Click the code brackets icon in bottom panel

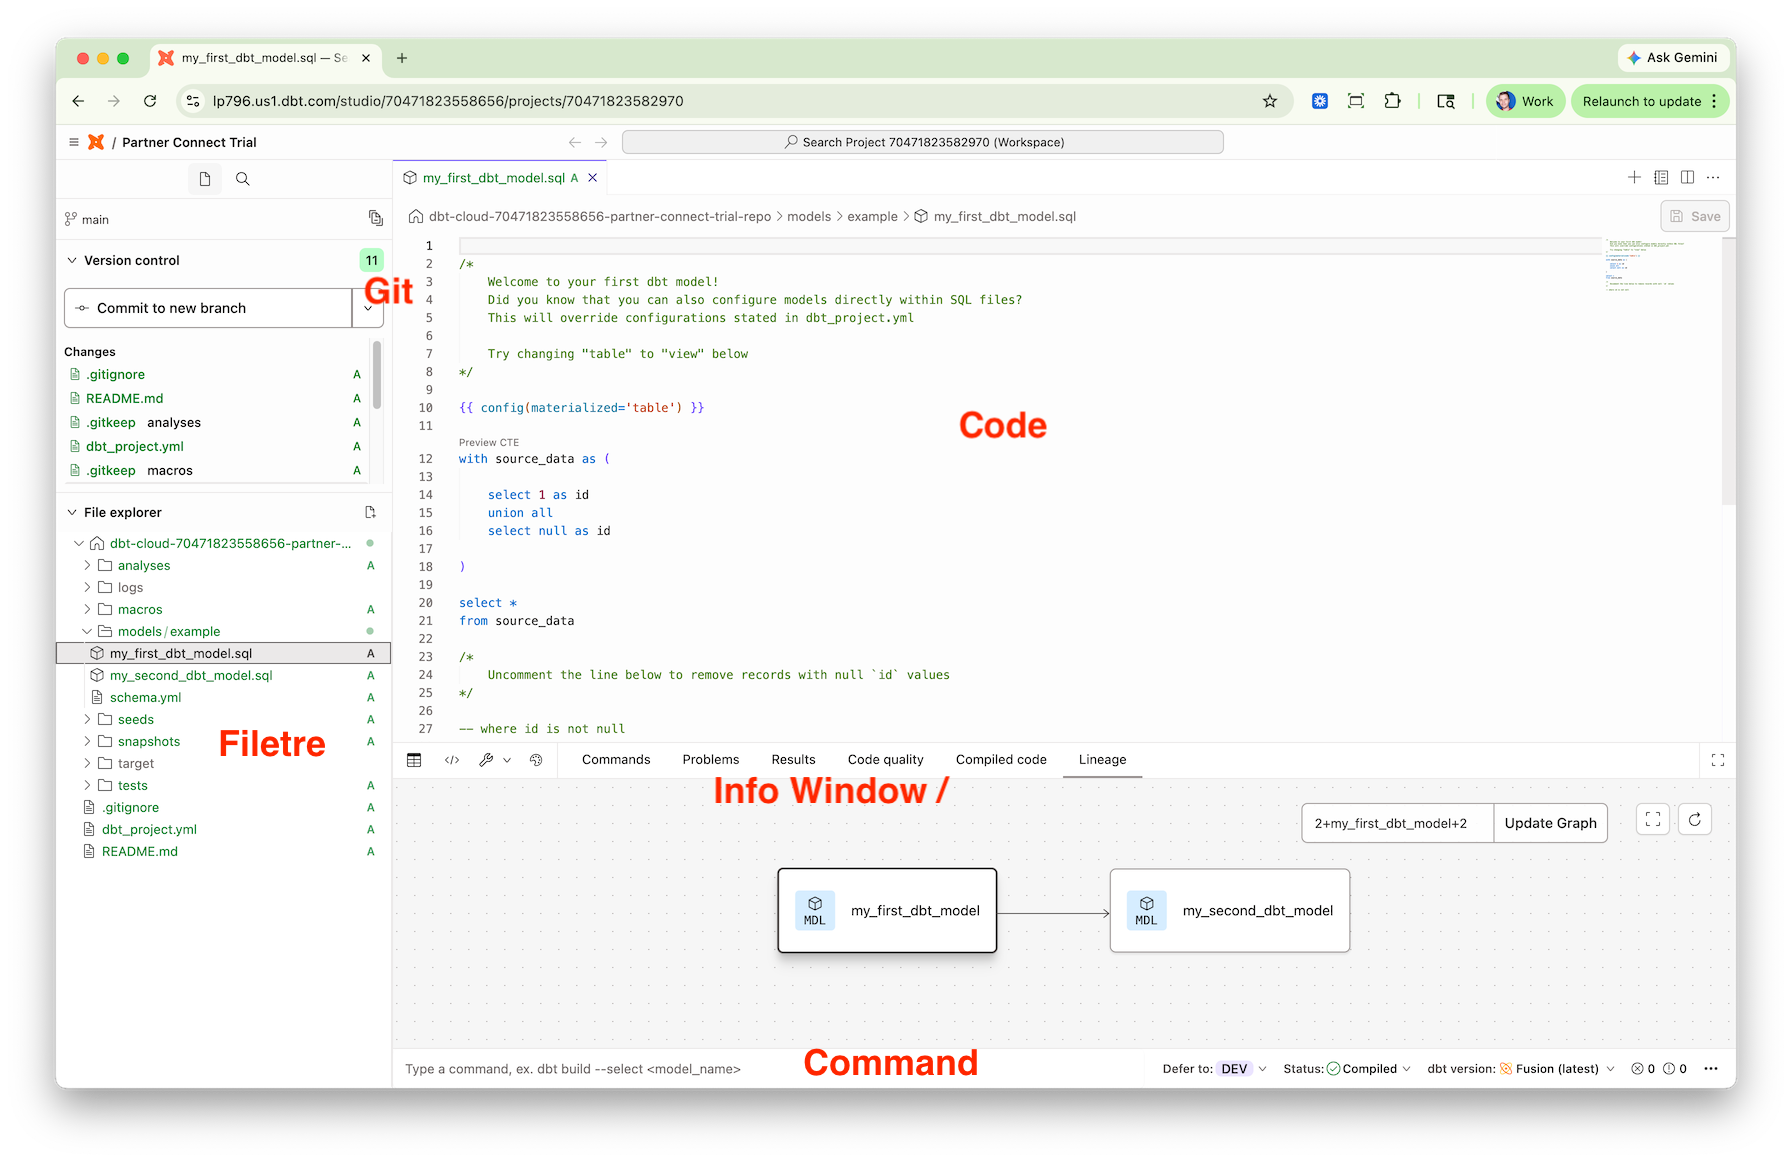coord(452,760)
